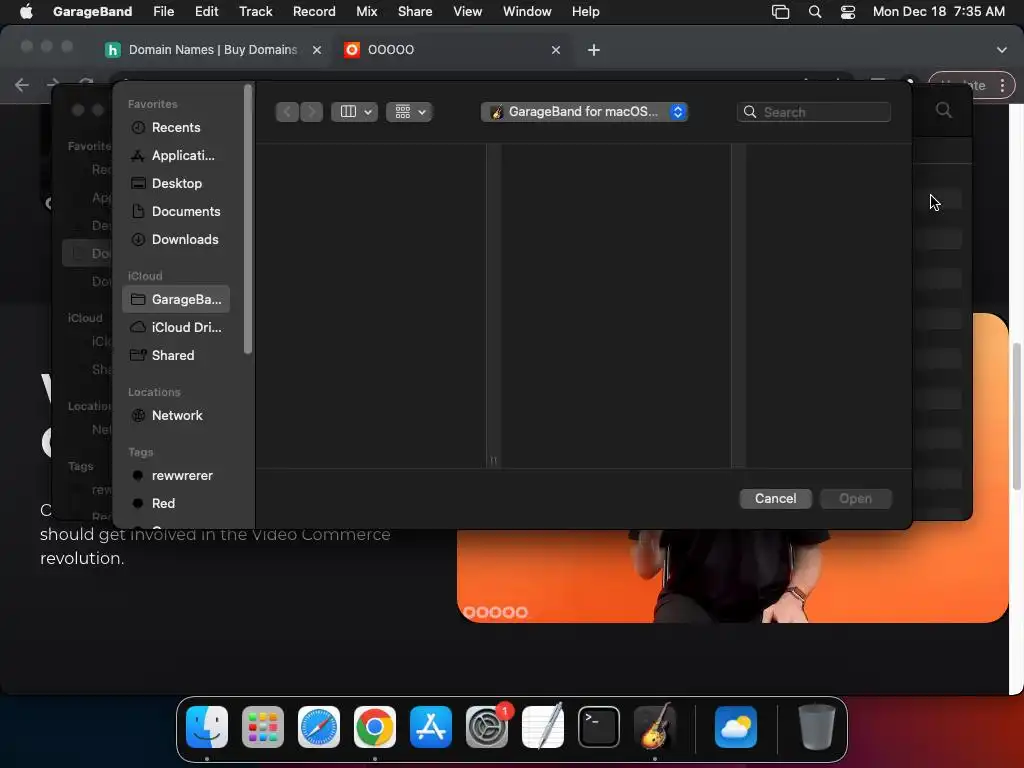Select the Red tag in the sidebar

[x=176, y=504]
